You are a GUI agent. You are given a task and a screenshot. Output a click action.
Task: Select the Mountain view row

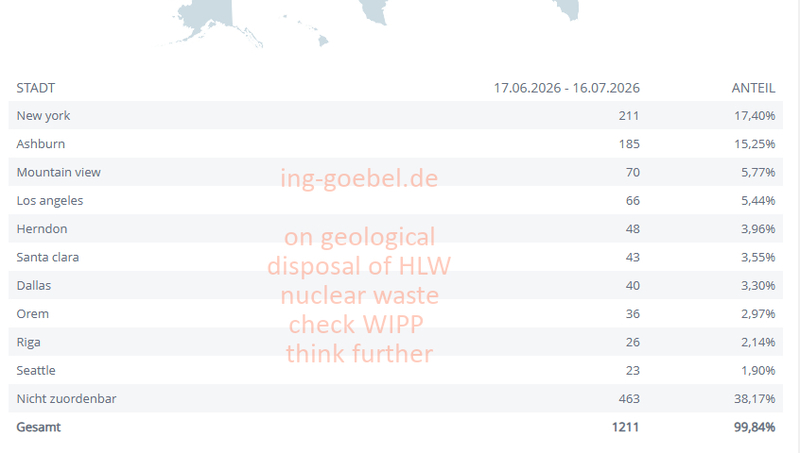395,172
